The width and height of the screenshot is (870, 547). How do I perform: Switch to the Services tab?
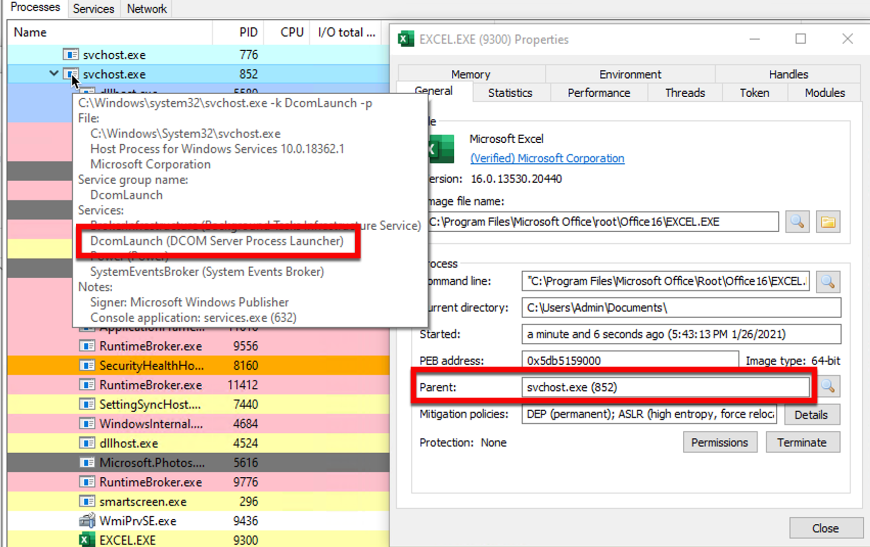[x=93, y=9]
